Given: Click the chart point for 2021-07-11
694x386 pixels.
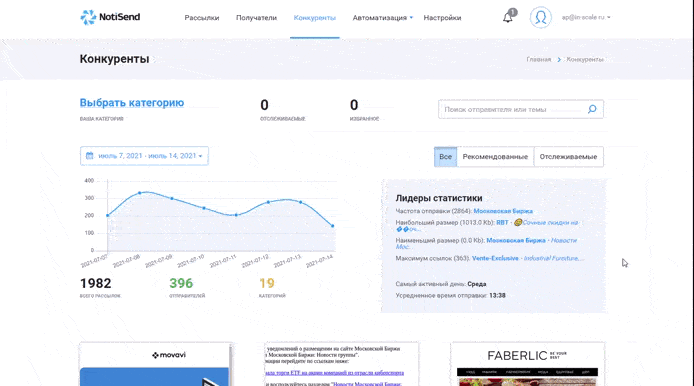Looking at the screenshot, I should click(236, 215).
